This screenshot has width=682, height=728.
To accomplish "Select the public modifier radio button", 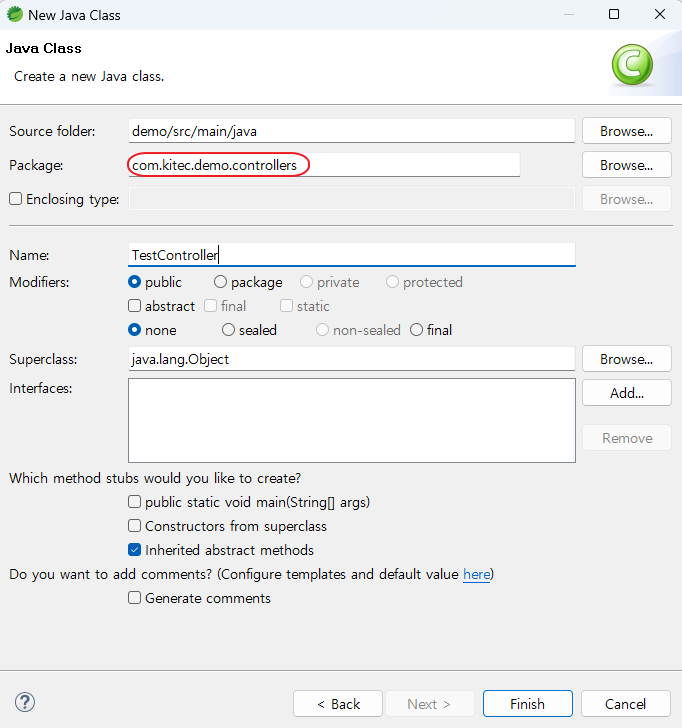I will [x=134, y=282].
